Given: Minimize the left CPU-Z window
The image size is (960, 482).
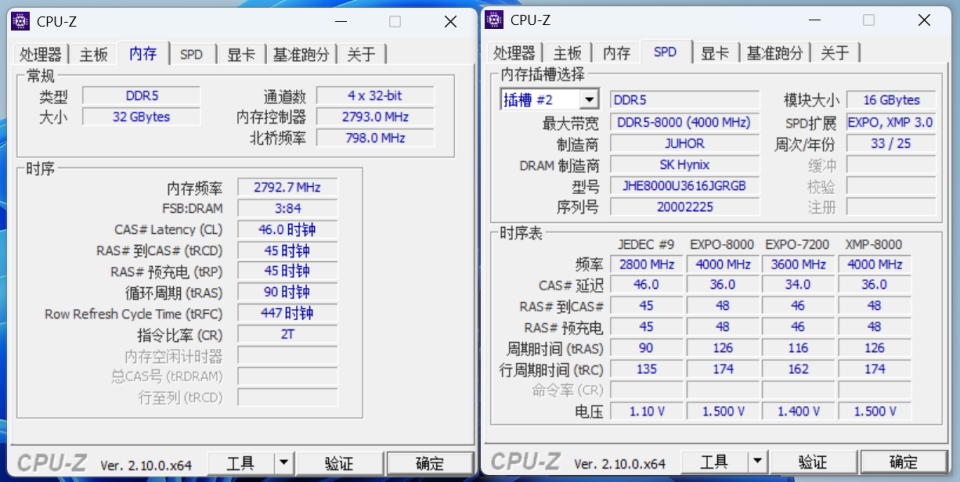Looking at the screenshot, I should 343,21.
